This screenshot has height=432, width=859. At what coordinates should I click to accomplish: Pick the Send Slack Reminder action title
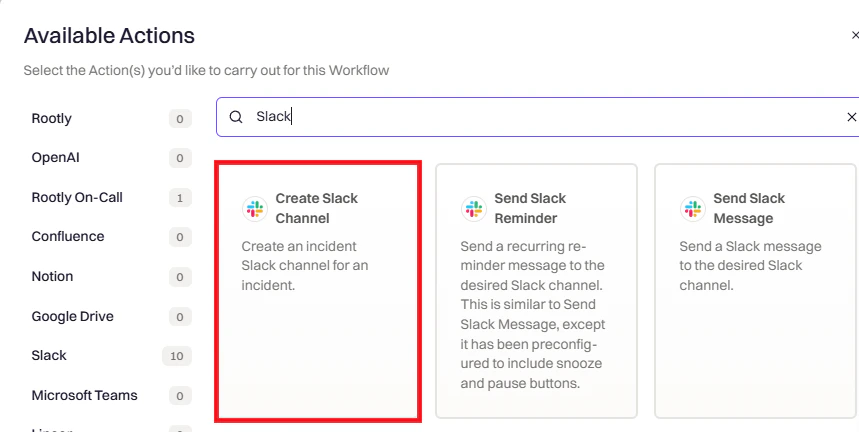pyautogui.click(x=530, y=208)
